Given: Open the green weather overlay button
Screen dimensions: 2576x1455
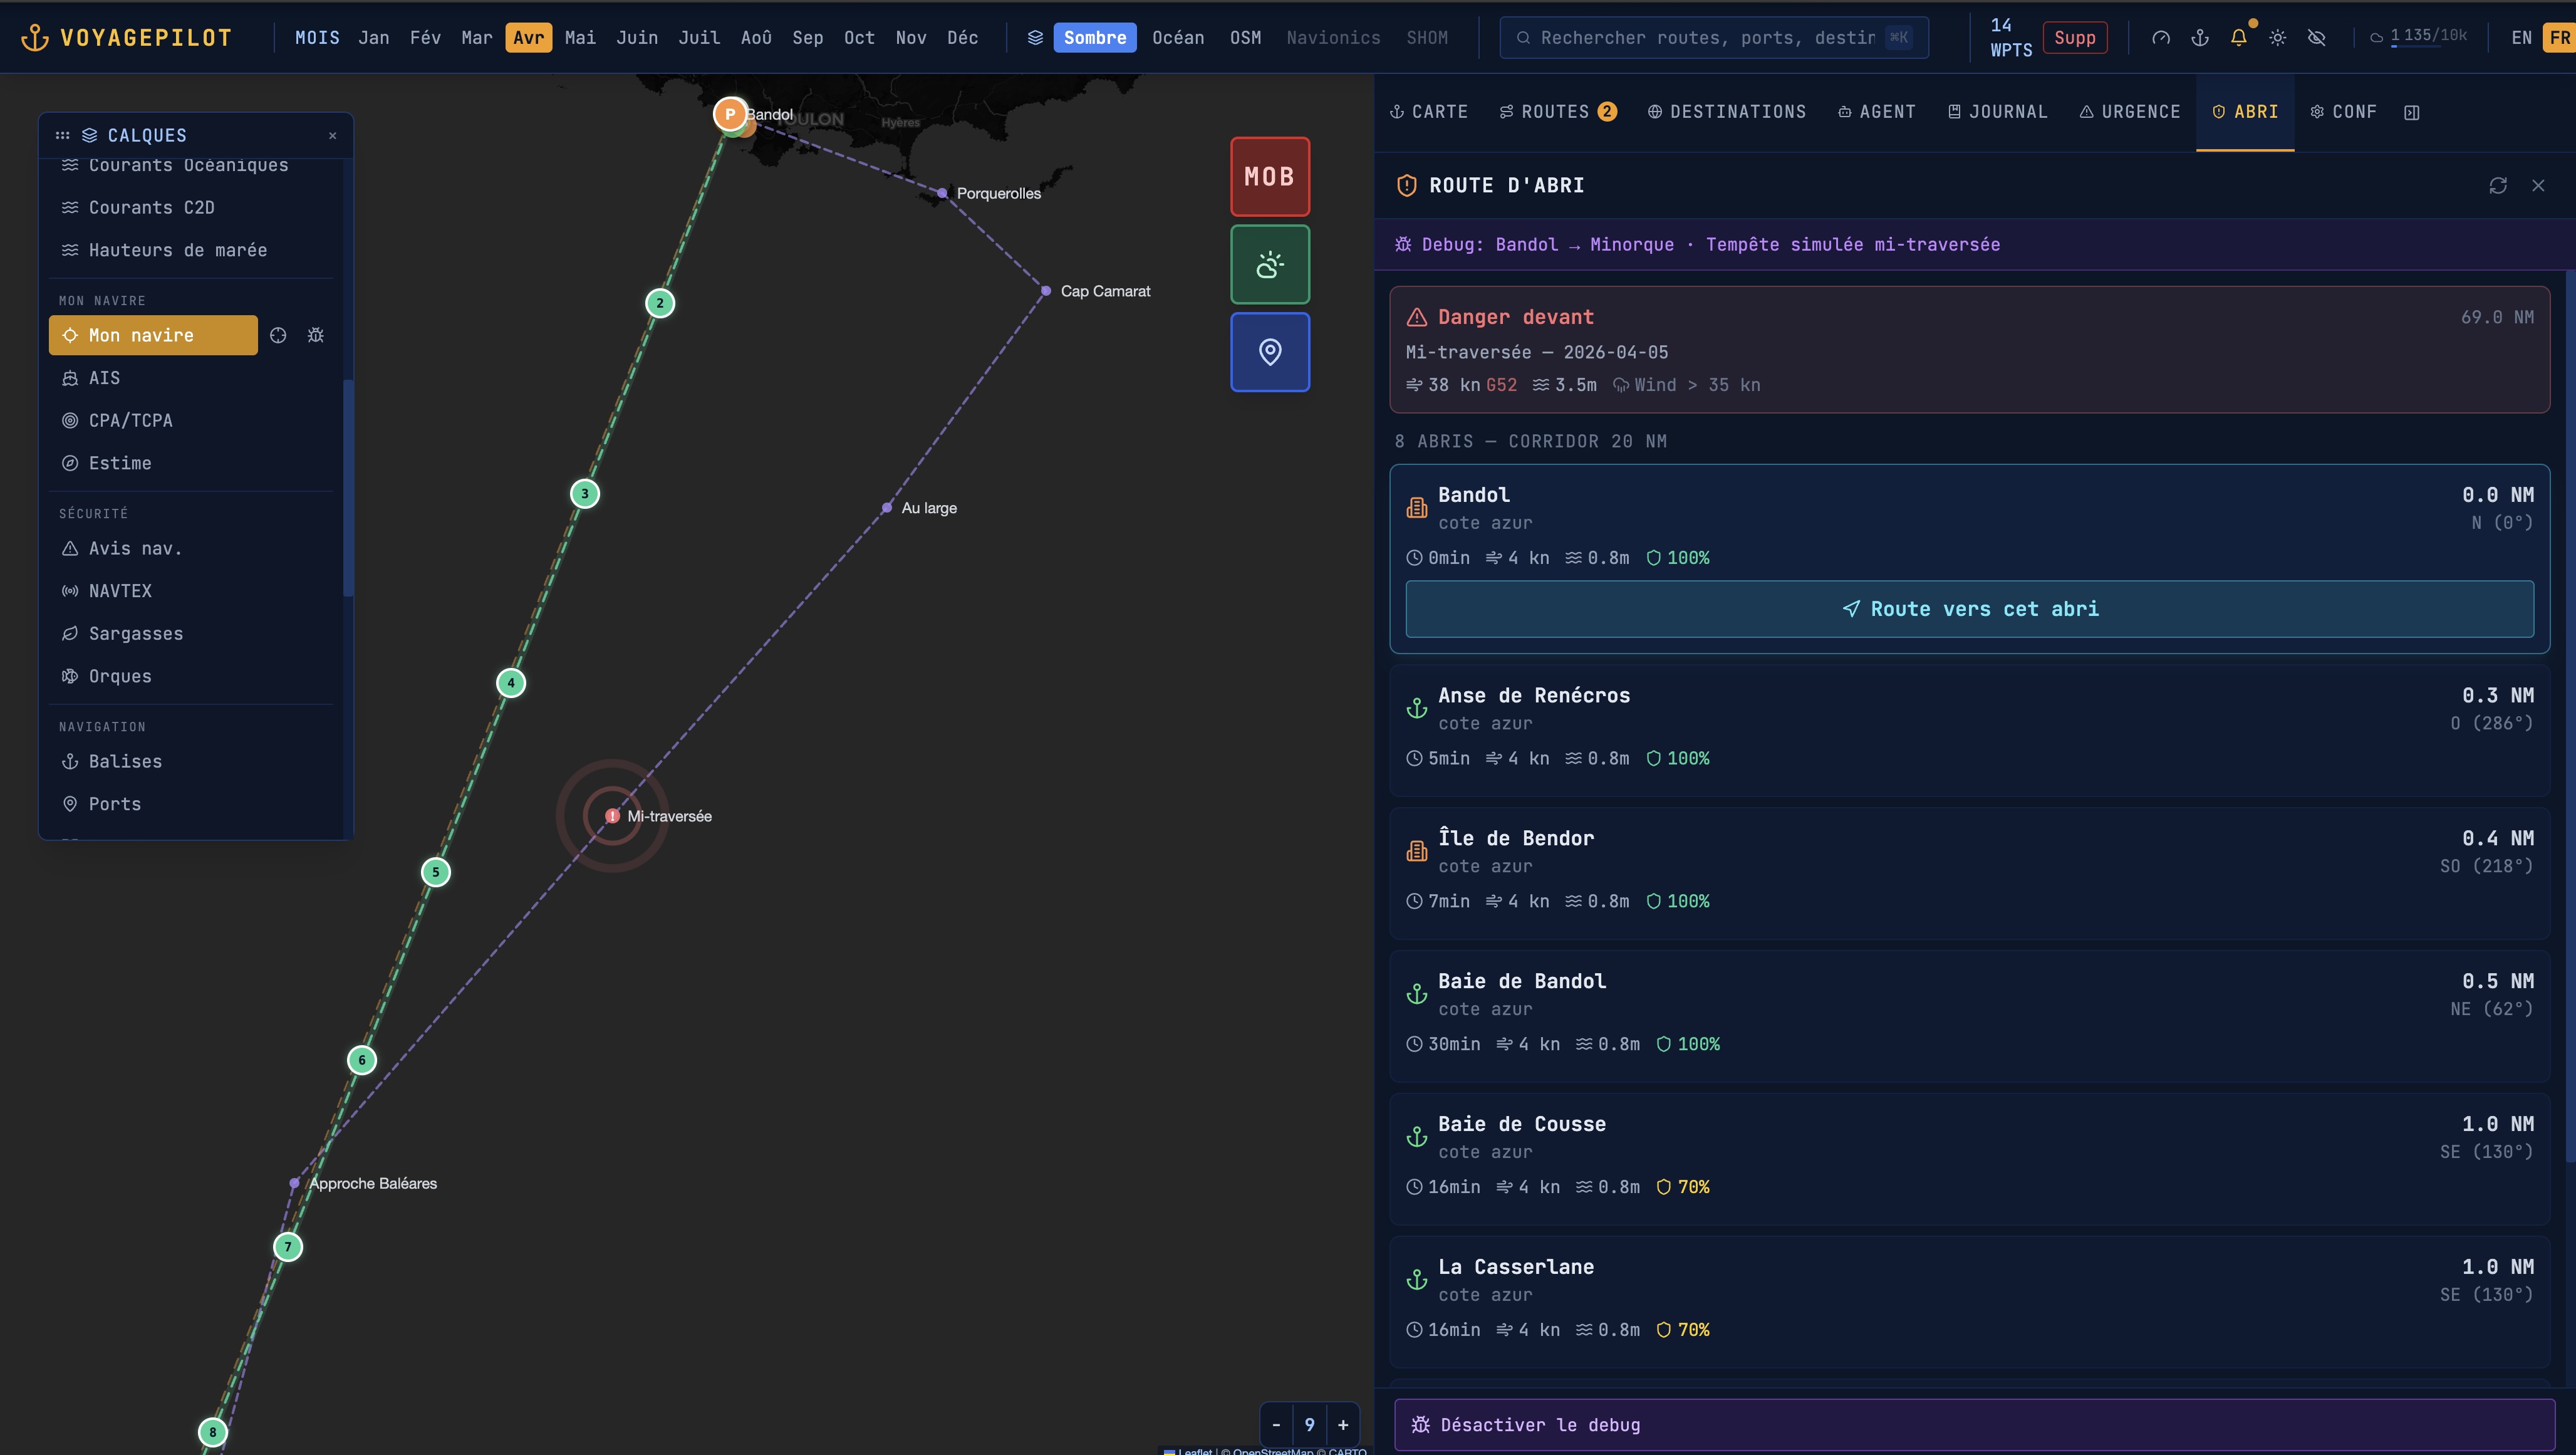Looking at the screenshot, I should point(1269,264).
